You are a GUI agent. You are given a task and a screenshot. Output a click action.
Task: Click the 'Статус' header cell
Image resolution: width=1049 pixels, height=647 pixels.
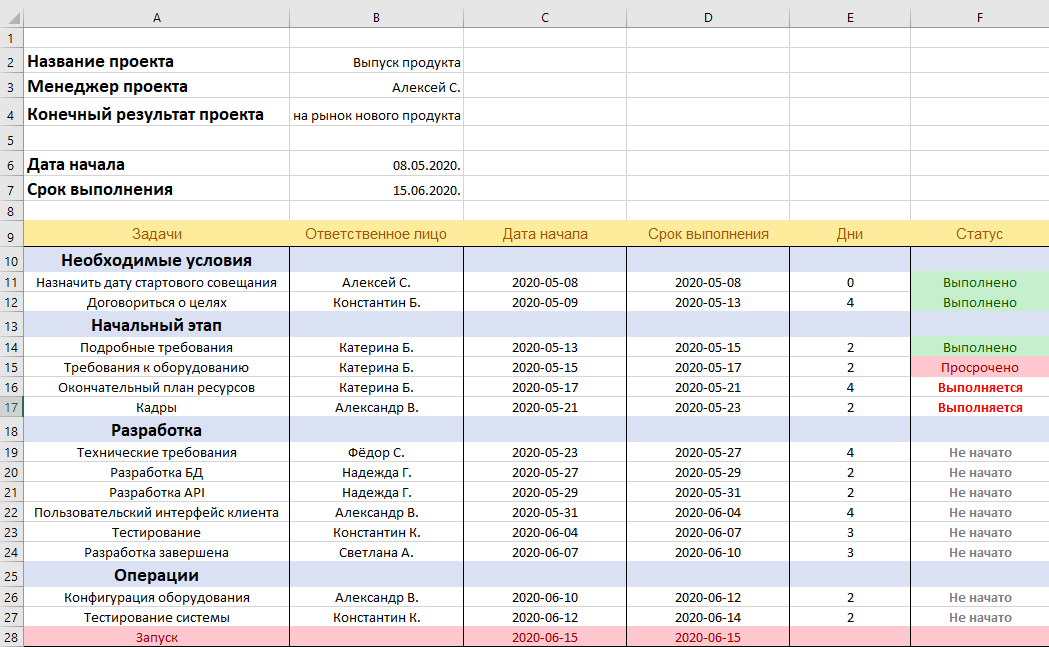point(980,234)
